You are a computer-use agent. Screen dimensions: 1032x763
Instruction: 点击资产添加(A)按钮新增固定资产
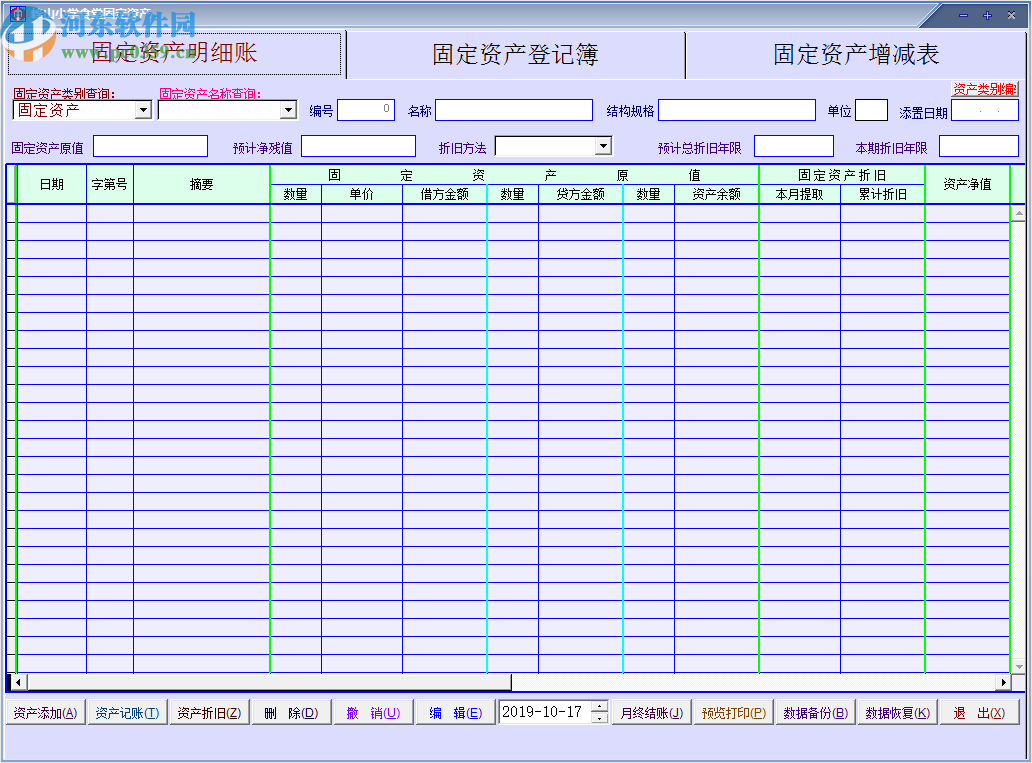44,712
